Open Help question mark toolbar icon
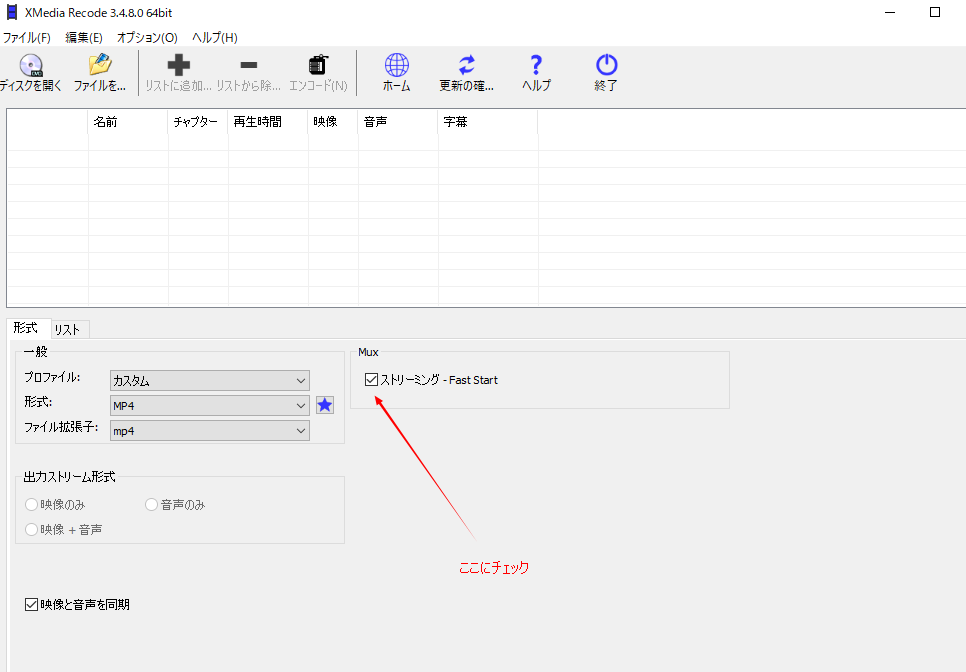This screenshot has height=672, width=966. [x=536, y=66]
